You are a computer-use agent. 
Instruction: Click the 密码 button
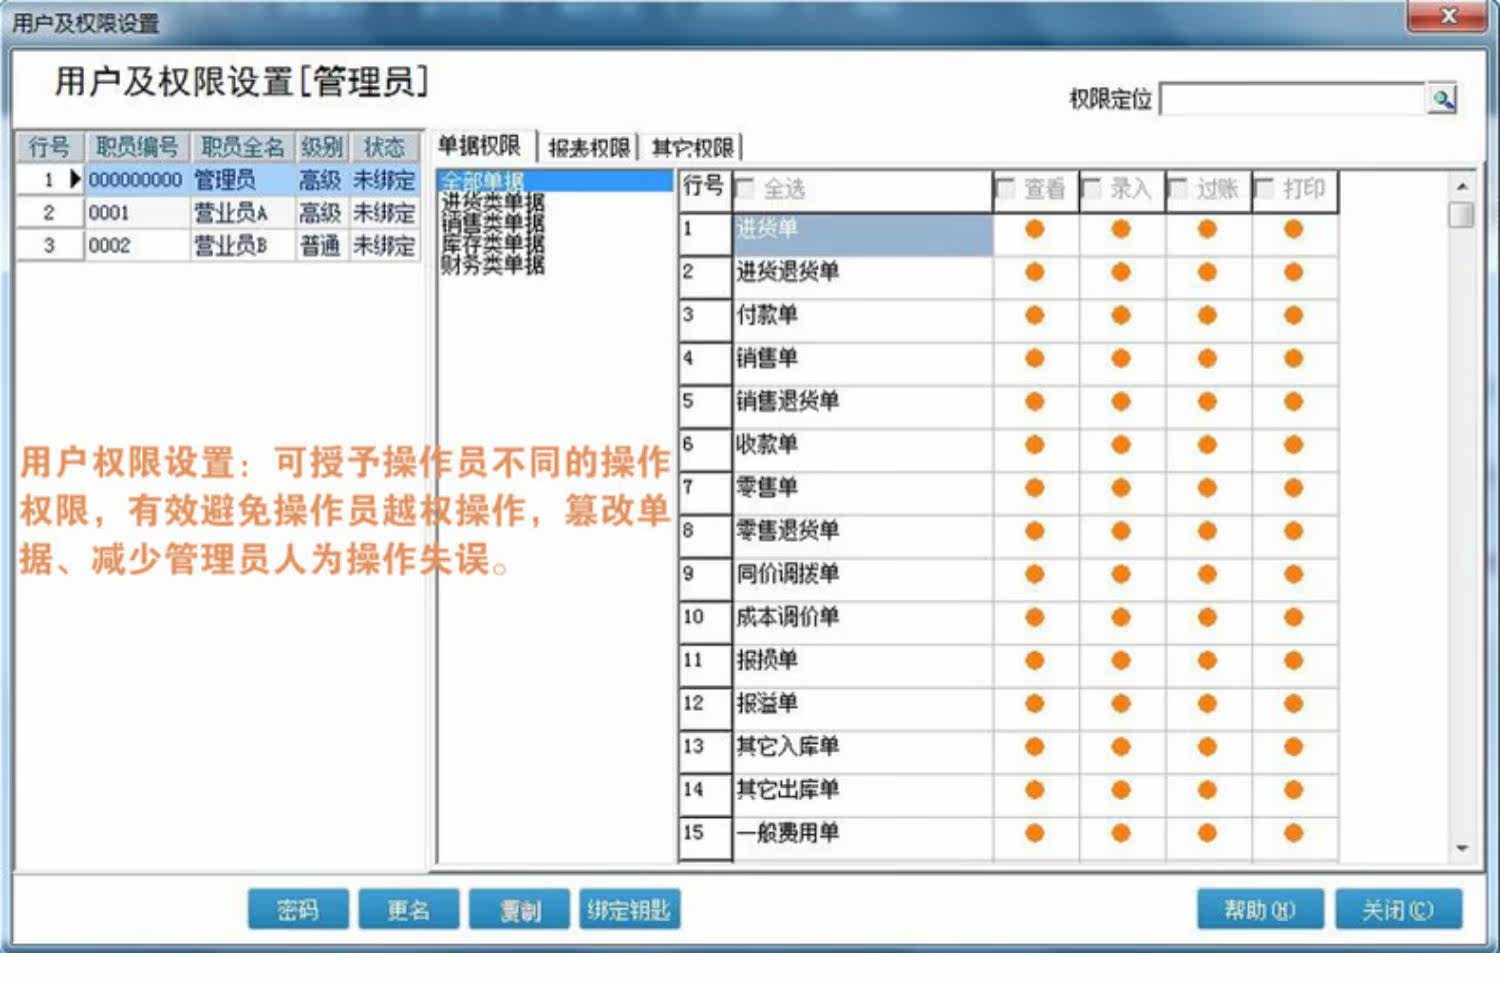point(298,910)
